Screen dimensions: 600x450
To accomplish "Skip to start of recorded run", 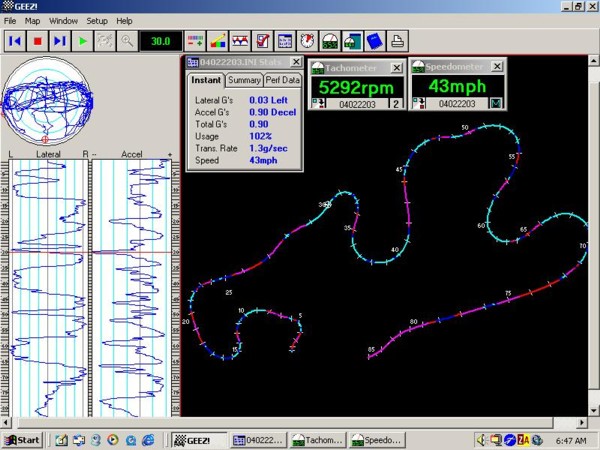I will pos(15,41).
